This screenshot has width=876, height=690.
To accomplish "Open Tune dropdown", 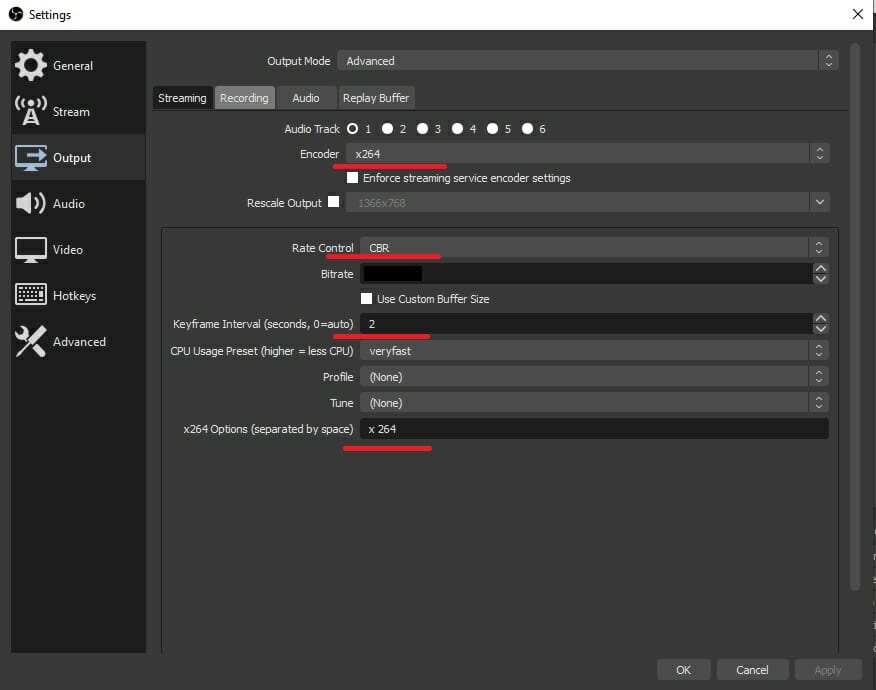I will click(594, 402).
